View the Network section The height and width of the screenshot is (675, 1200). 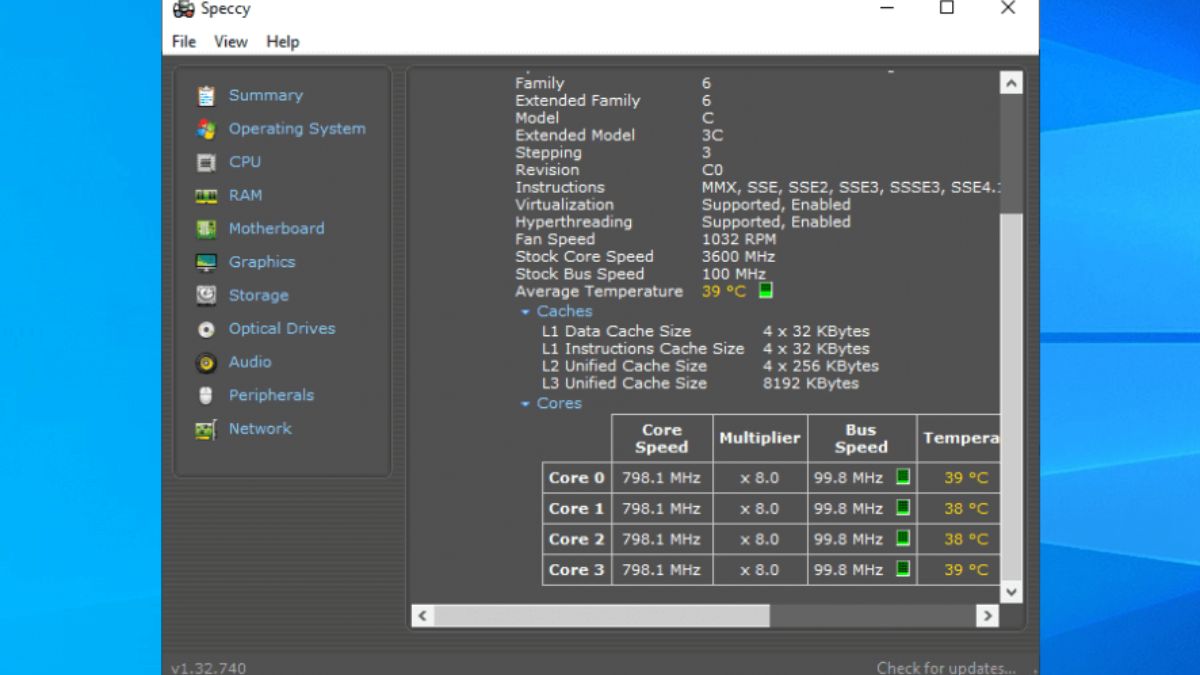pyautogui.click(x=260, y=428)
